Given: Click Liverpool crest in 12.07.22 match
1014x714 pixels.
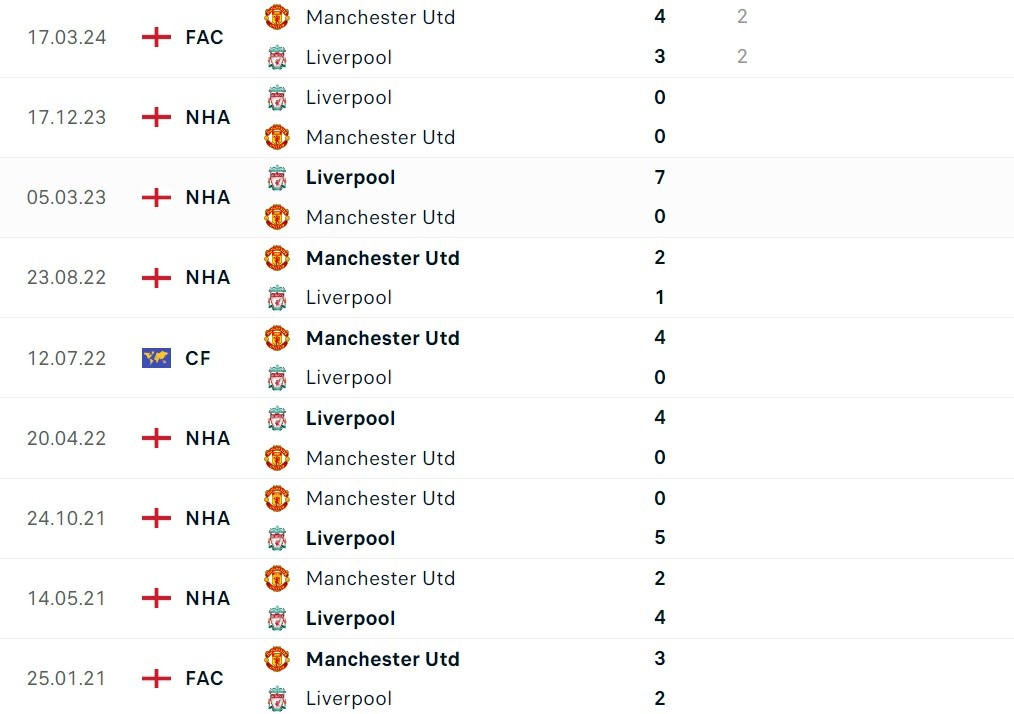Looking at the screenshot, I should (x=277, y=378).
